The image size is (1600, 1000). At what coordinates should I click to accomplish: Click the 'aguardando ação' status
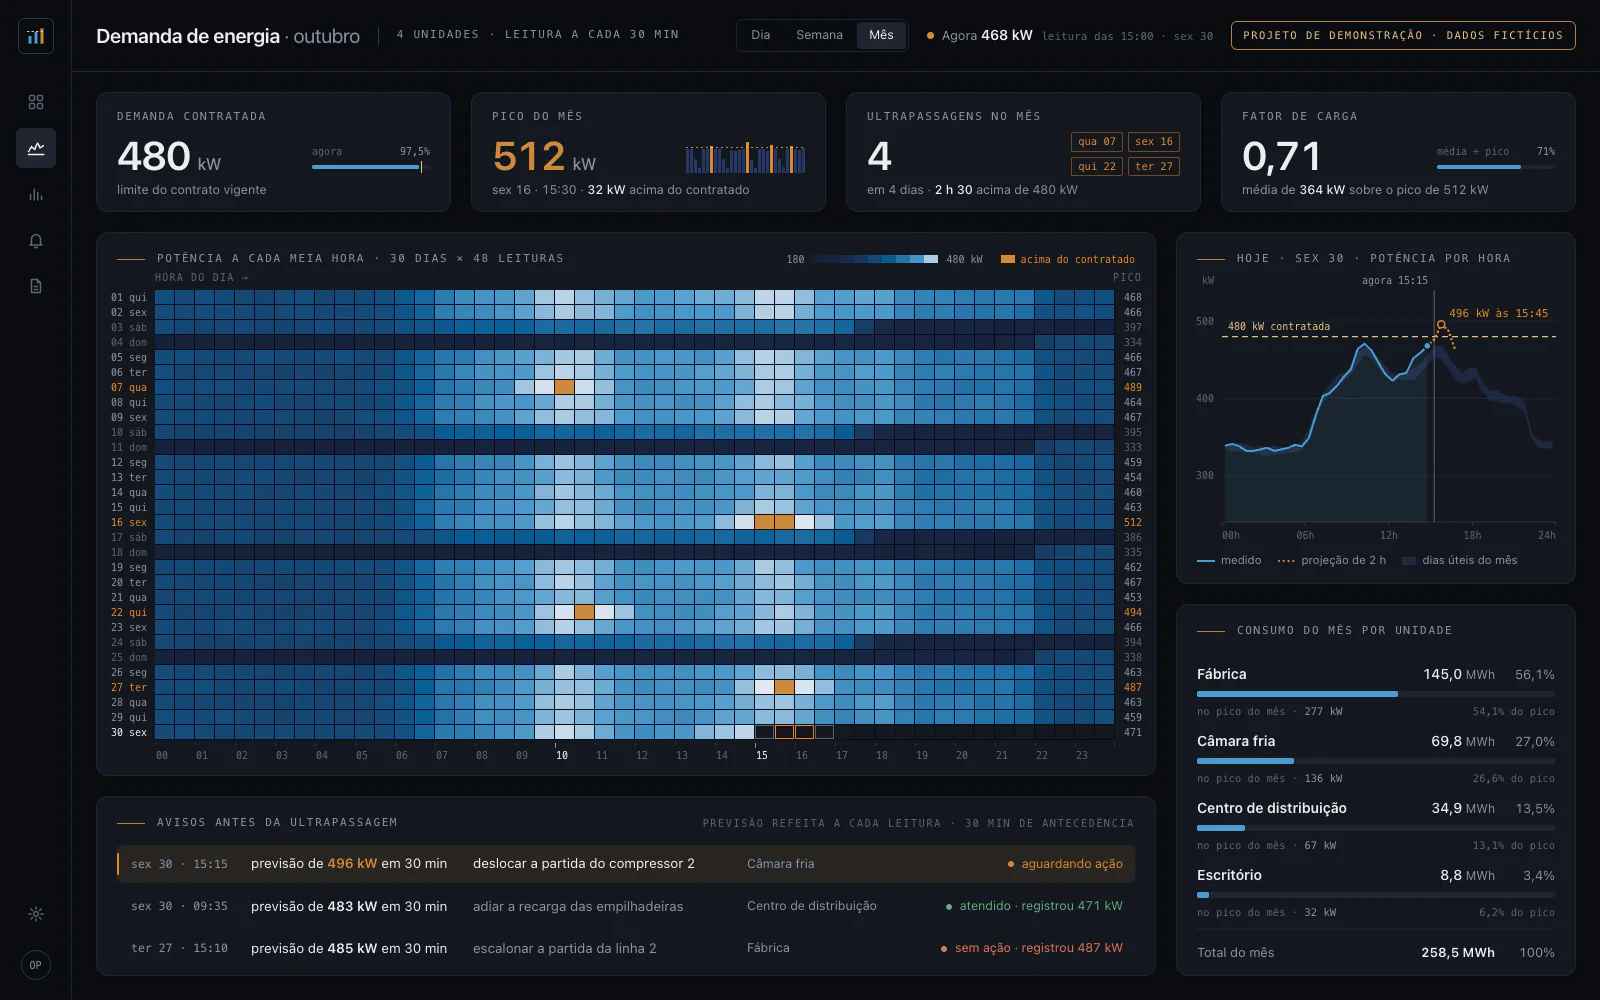coord(1065,864)
